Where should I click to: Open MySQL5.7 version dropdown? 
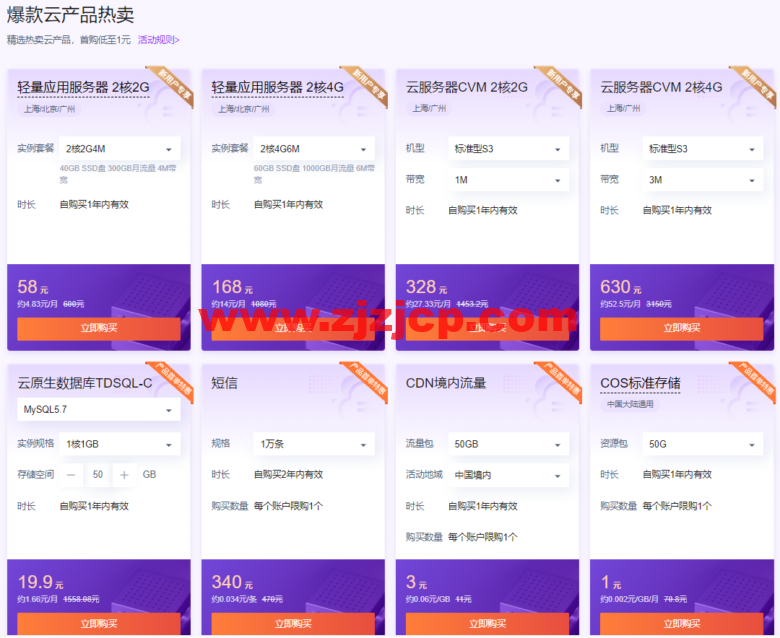[98, 410]
